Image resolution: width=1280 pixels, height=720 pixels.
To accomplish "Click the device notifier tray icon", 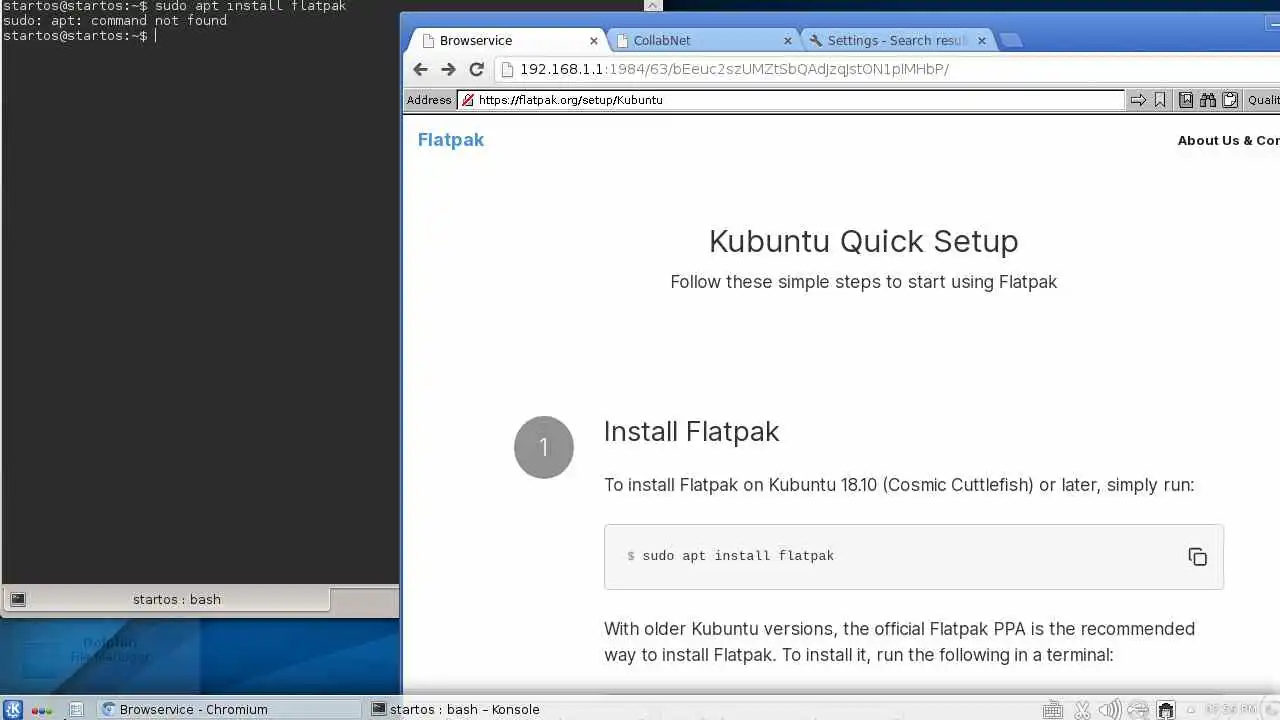I will [1165, 710].
